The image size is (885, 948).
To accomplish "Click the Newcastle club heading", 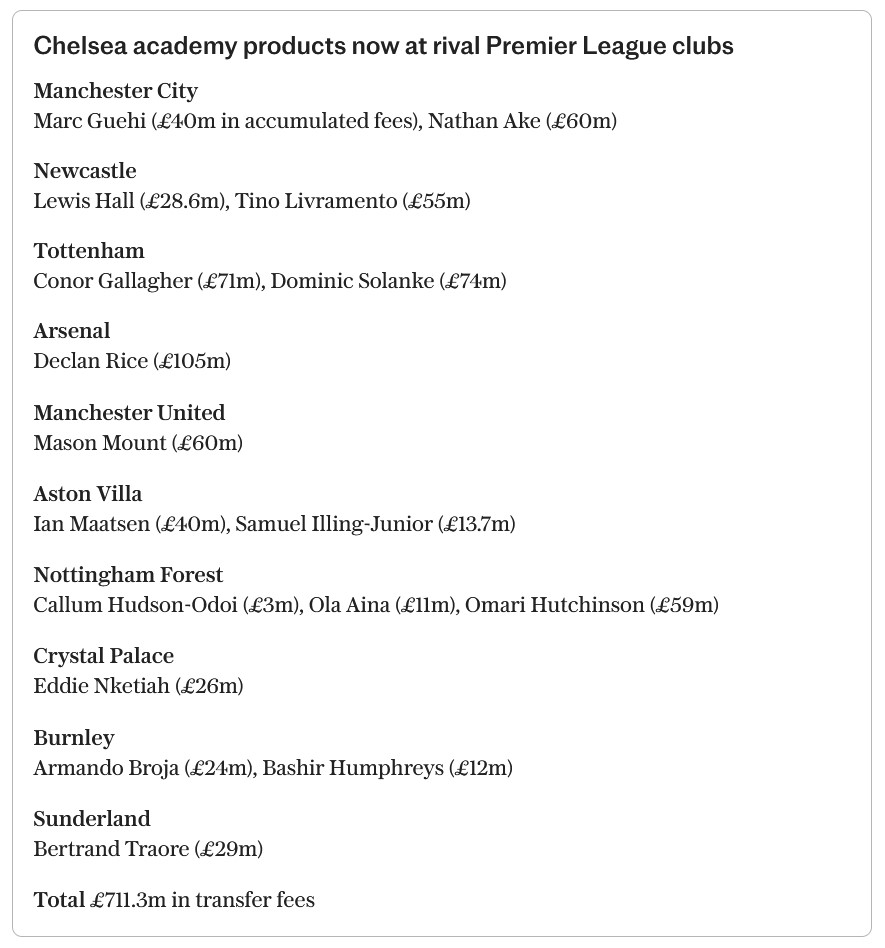I will click(x=85, y=171).
